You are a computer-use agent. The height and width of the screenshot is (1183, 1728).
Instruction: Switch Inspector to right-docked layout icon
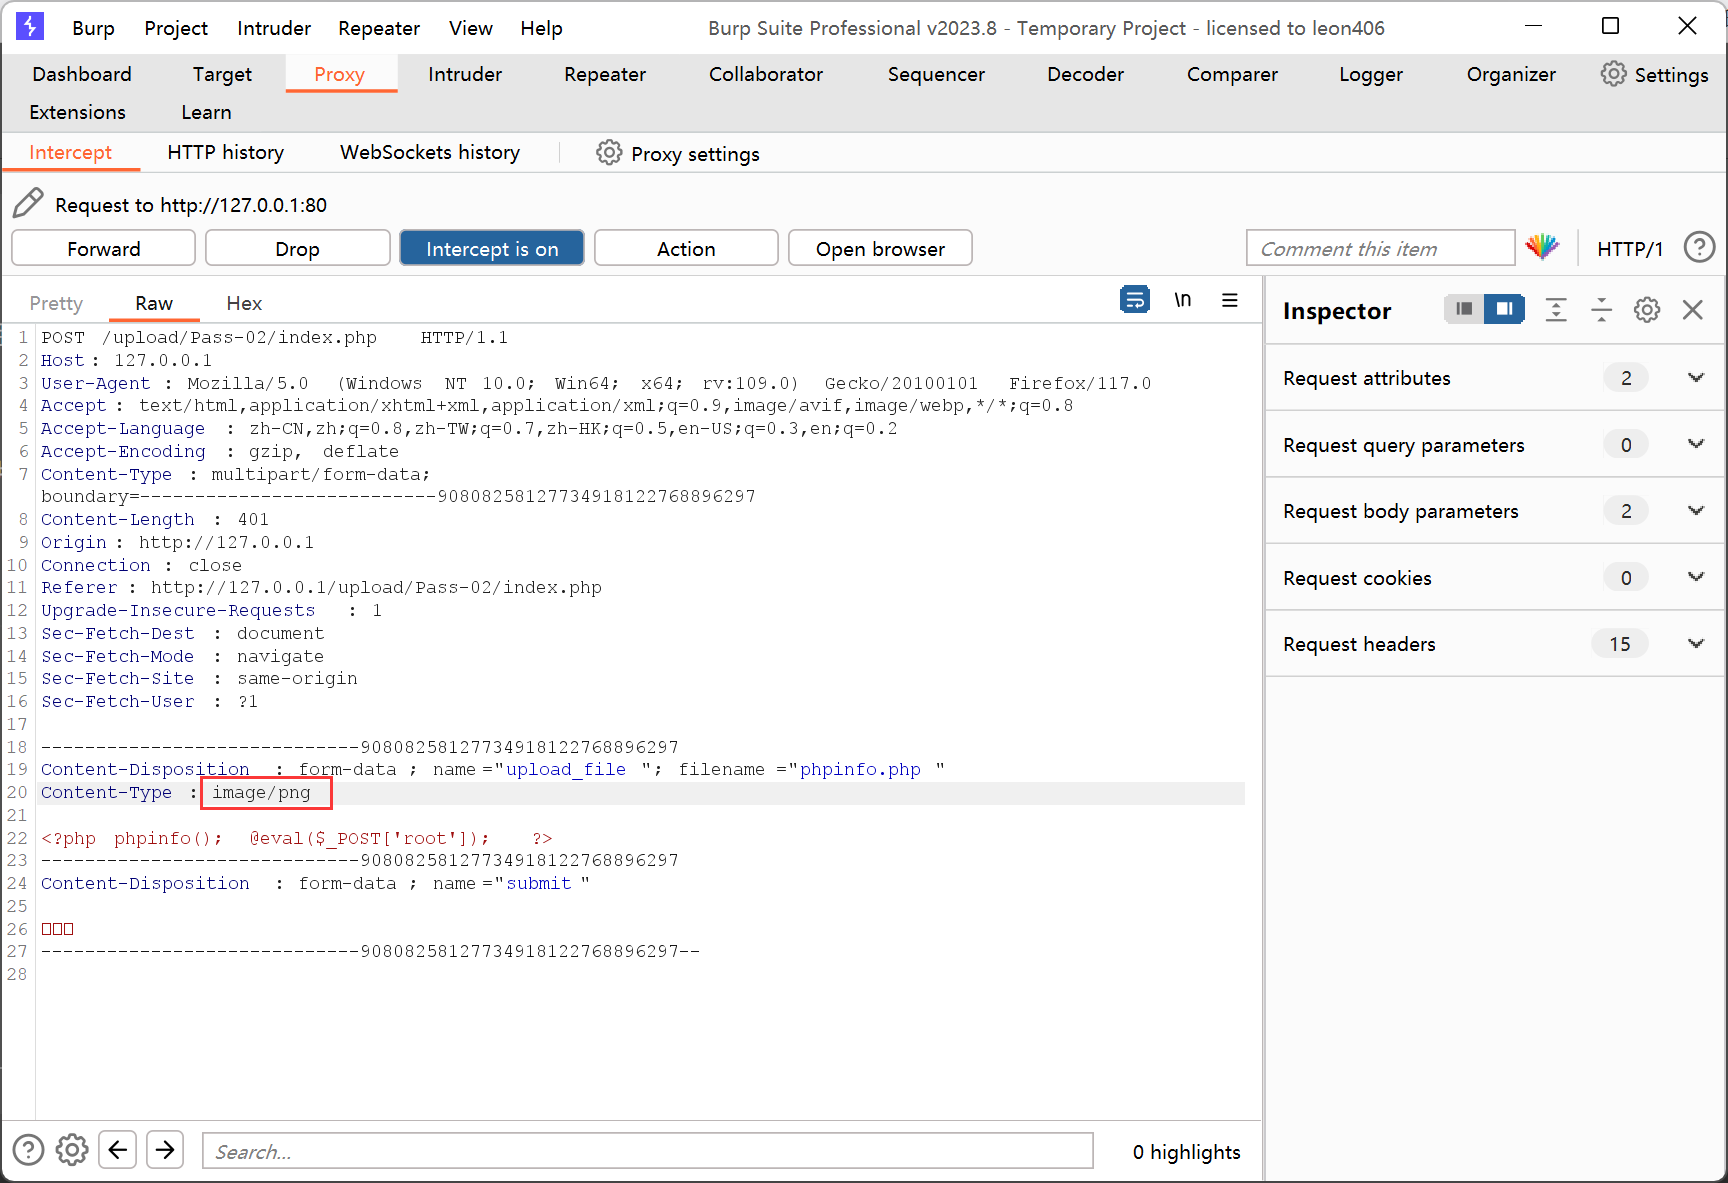[1504, 309]
